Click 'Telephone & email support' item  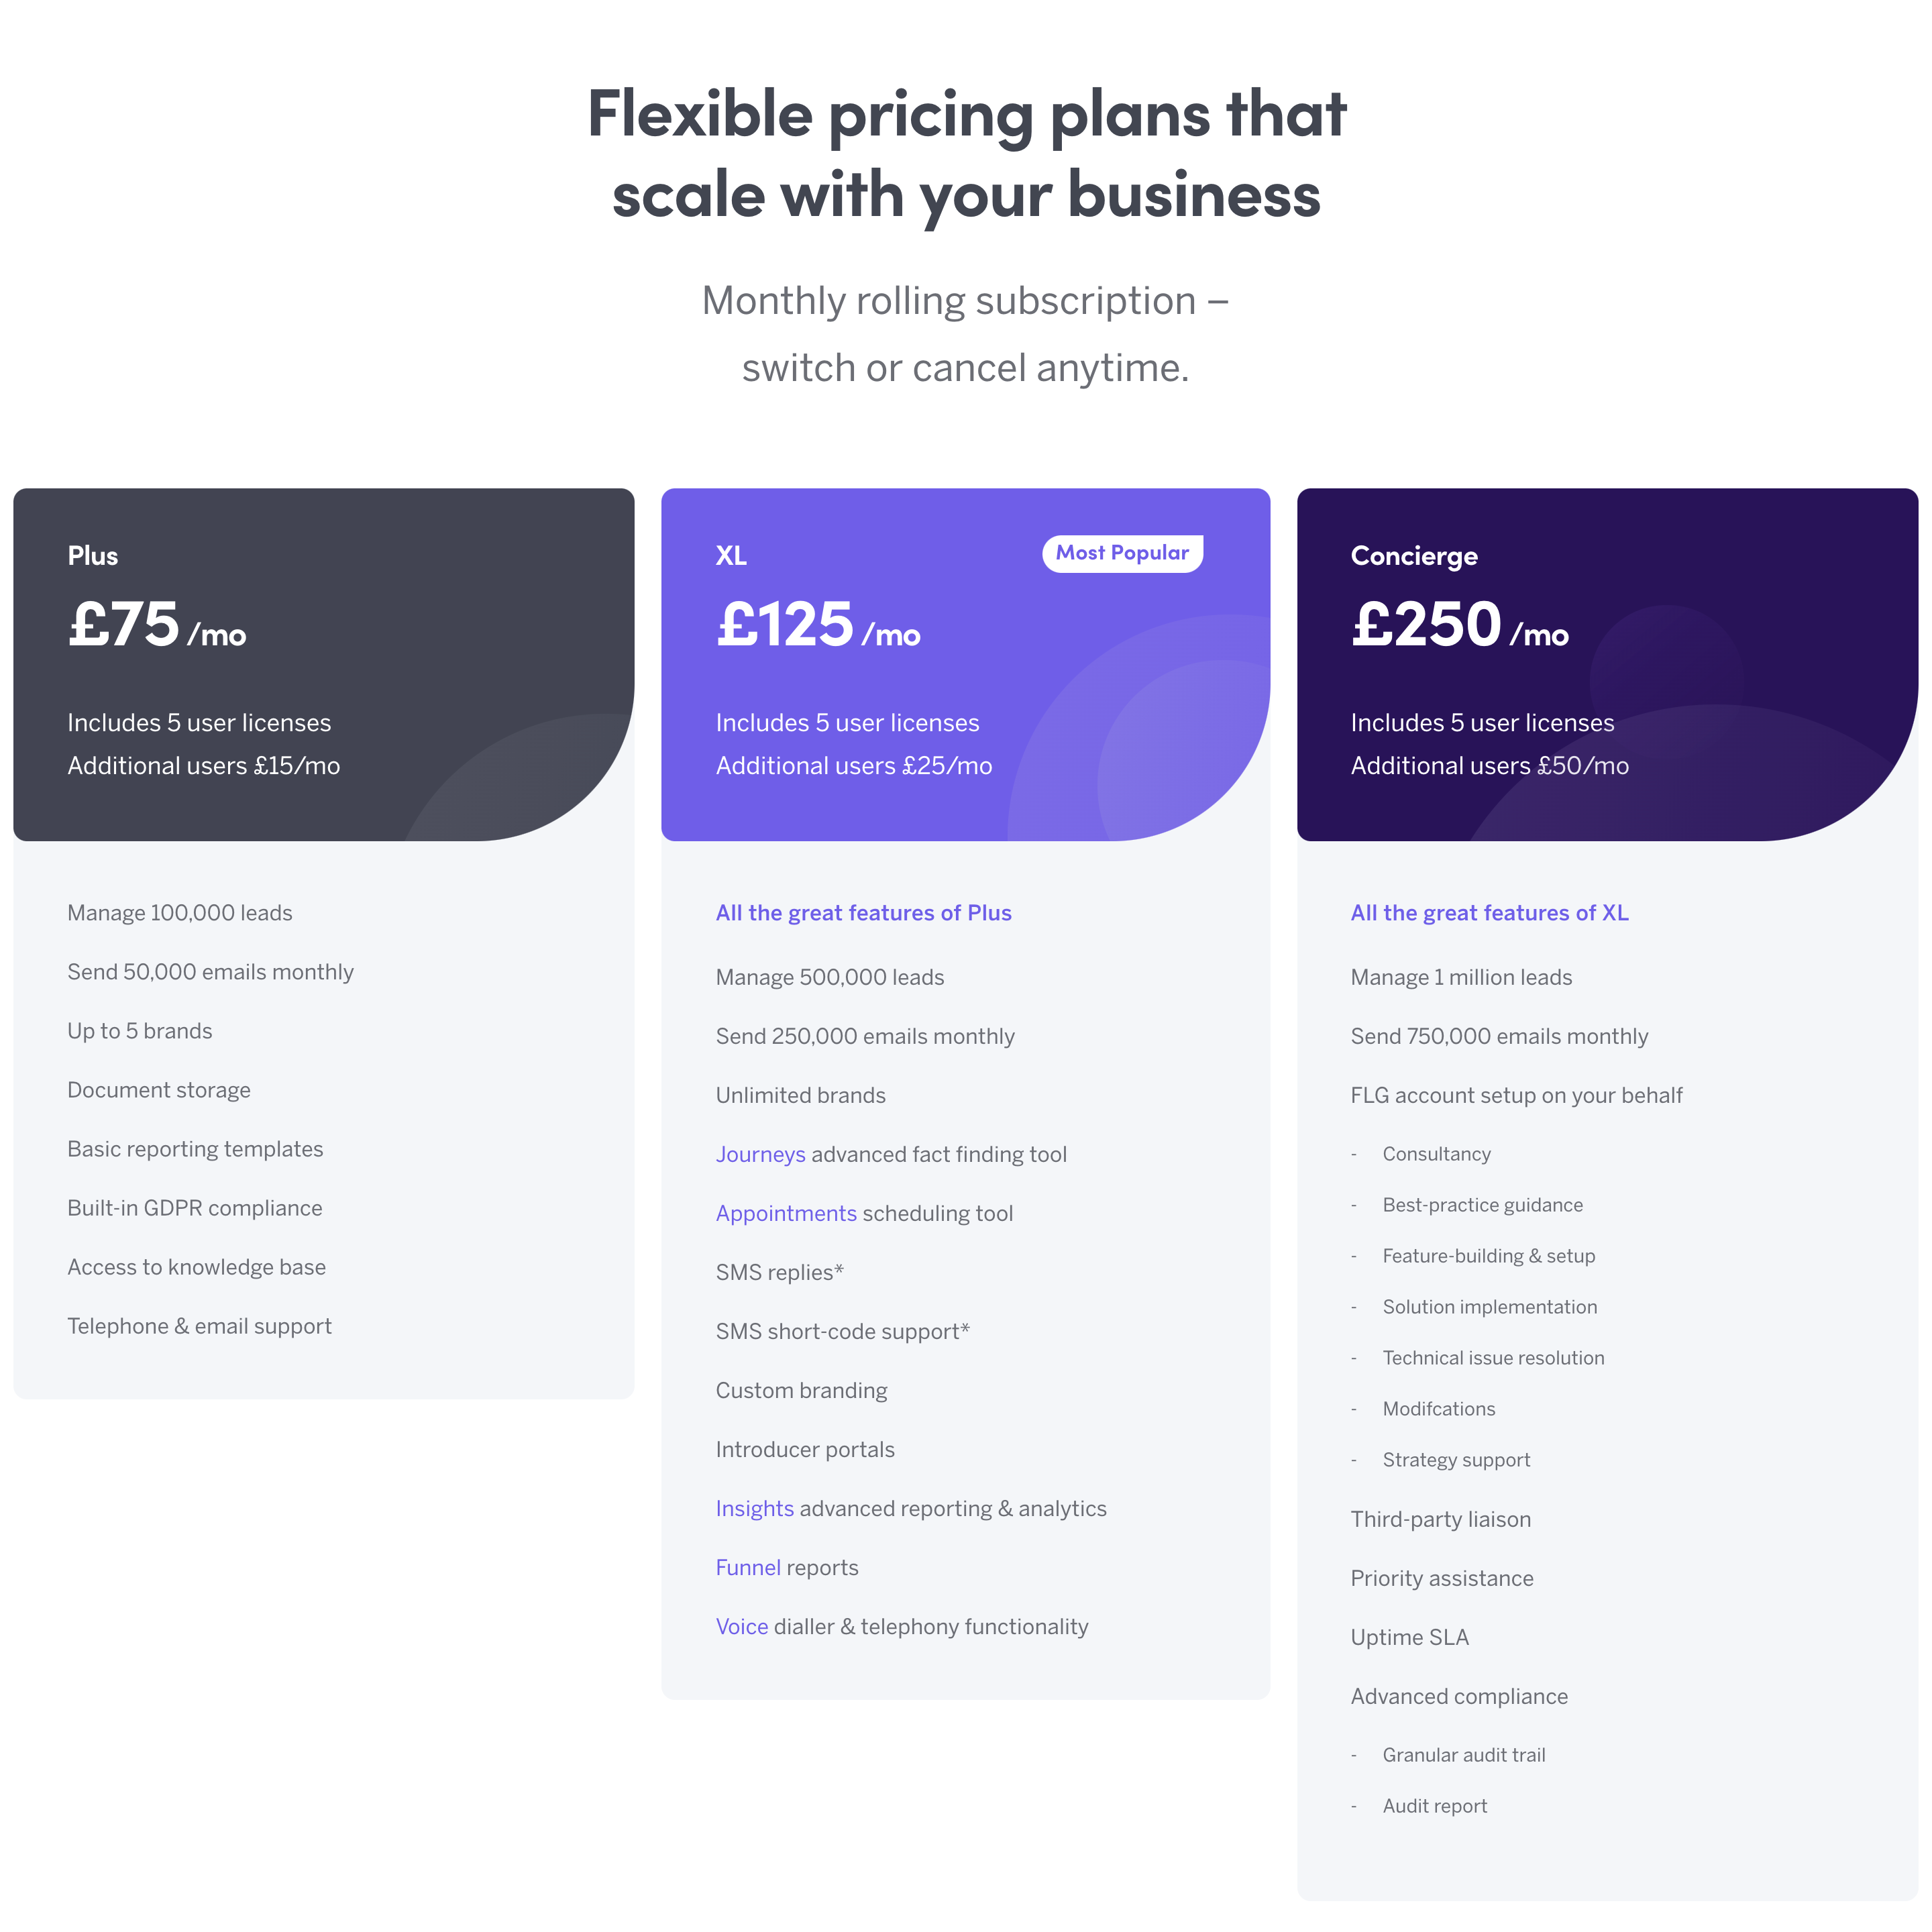(x=199, y=1326)
